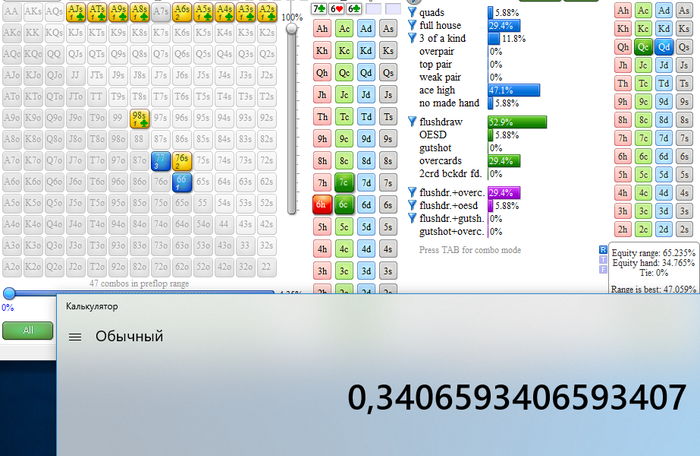The height and width of the screenshot is (456, 700).
Task: Click the "Обычный" calculator mode title
Action: point(129,336)
